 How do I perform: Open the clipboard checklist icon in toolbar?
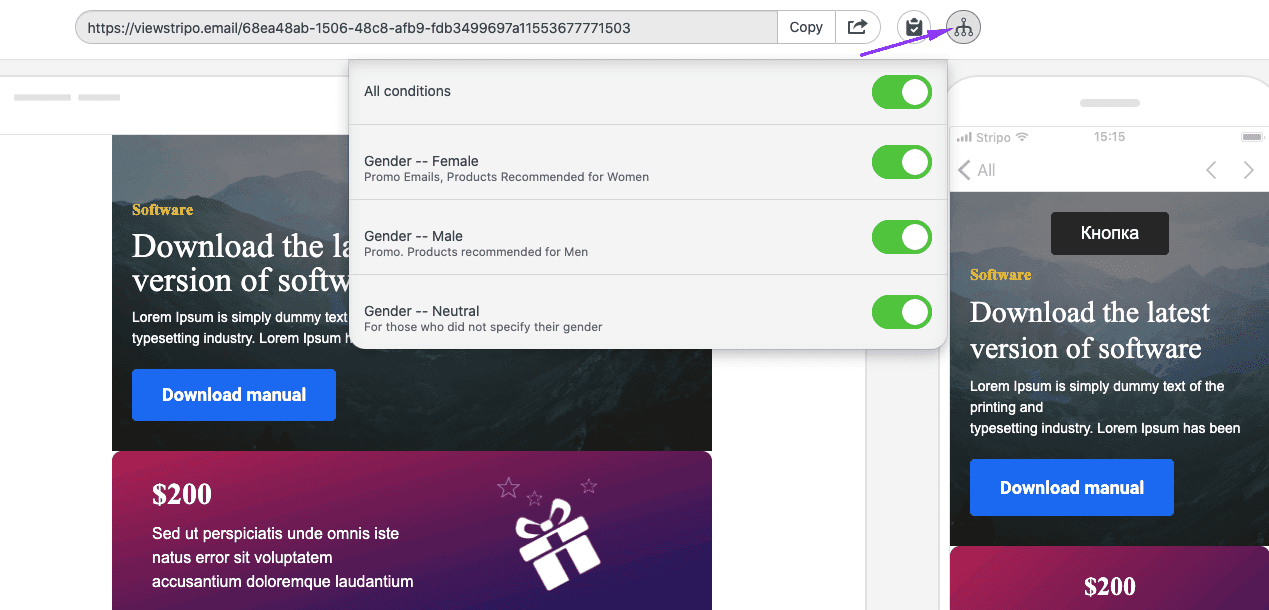pos(913,27)
